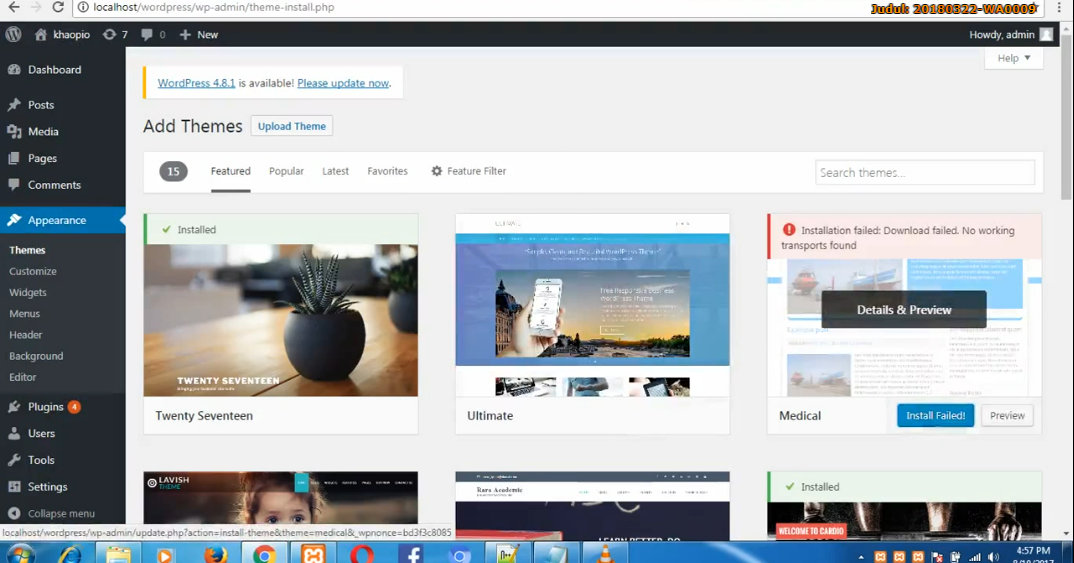Open the Twenty Seventeen theme thumbnail
Viewport: 1074px width, 563px height.
click(x=281, y=321)
